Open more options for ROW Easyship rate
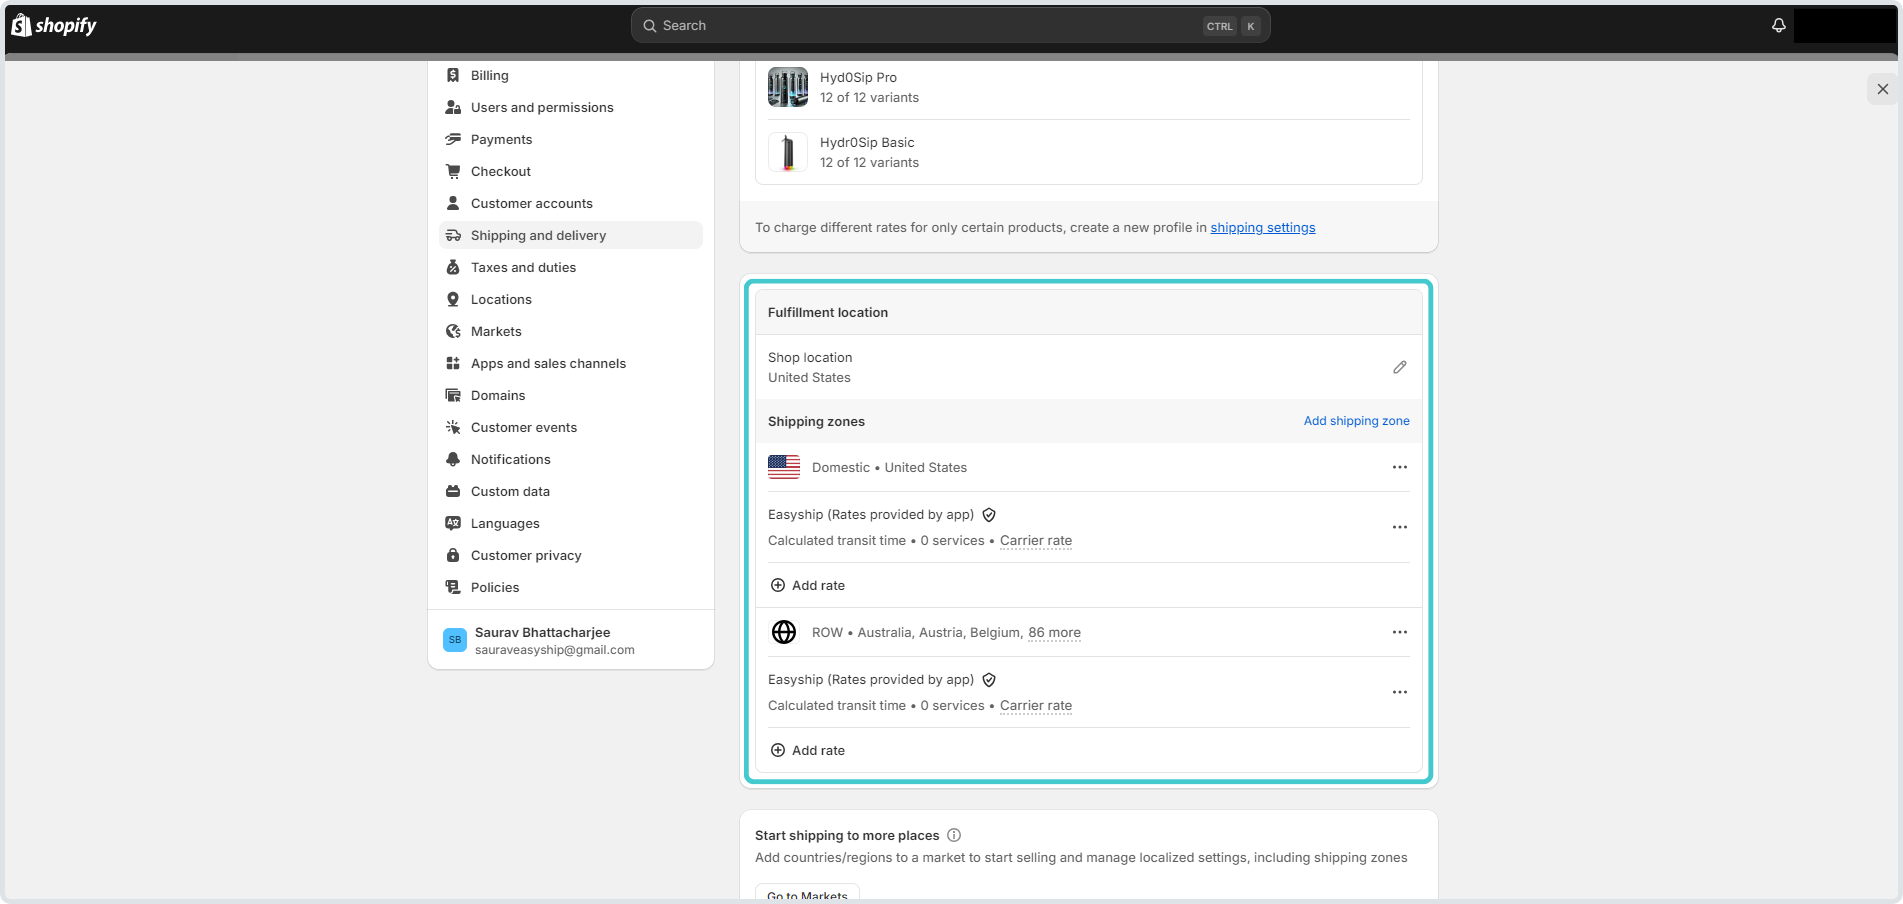Image resolution: width=1903 pixels, height=904 pixels. 1400,692
